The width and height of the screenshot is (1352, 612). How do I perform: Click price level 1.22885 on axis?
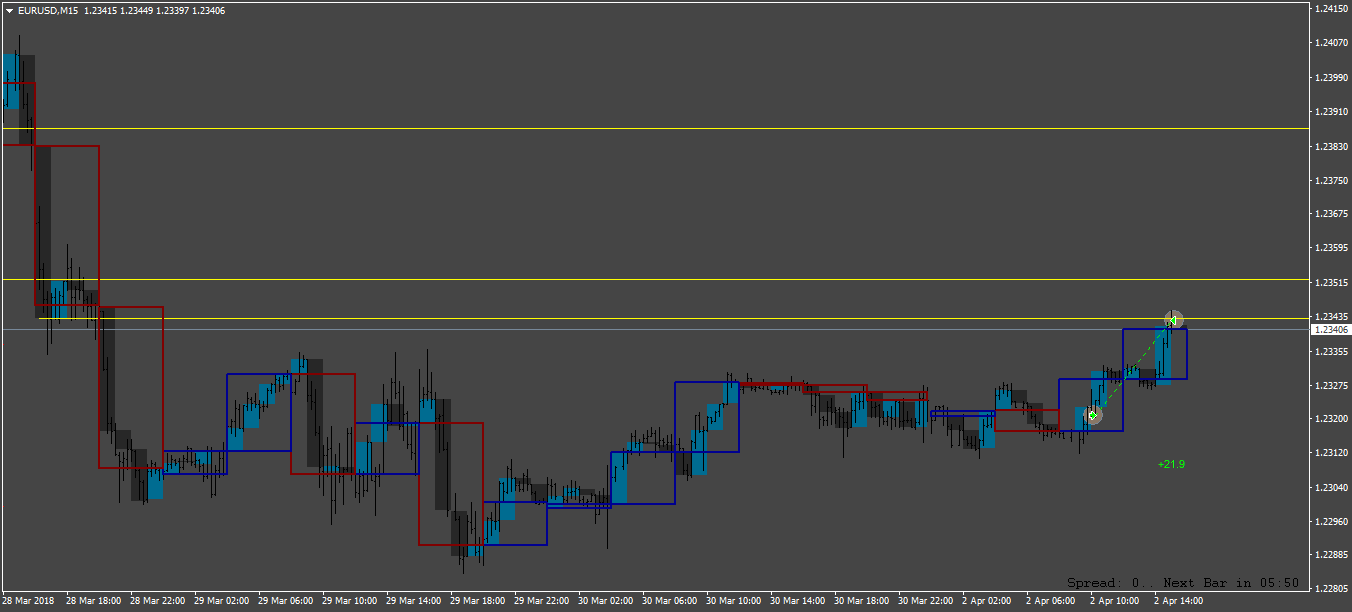1331,554
